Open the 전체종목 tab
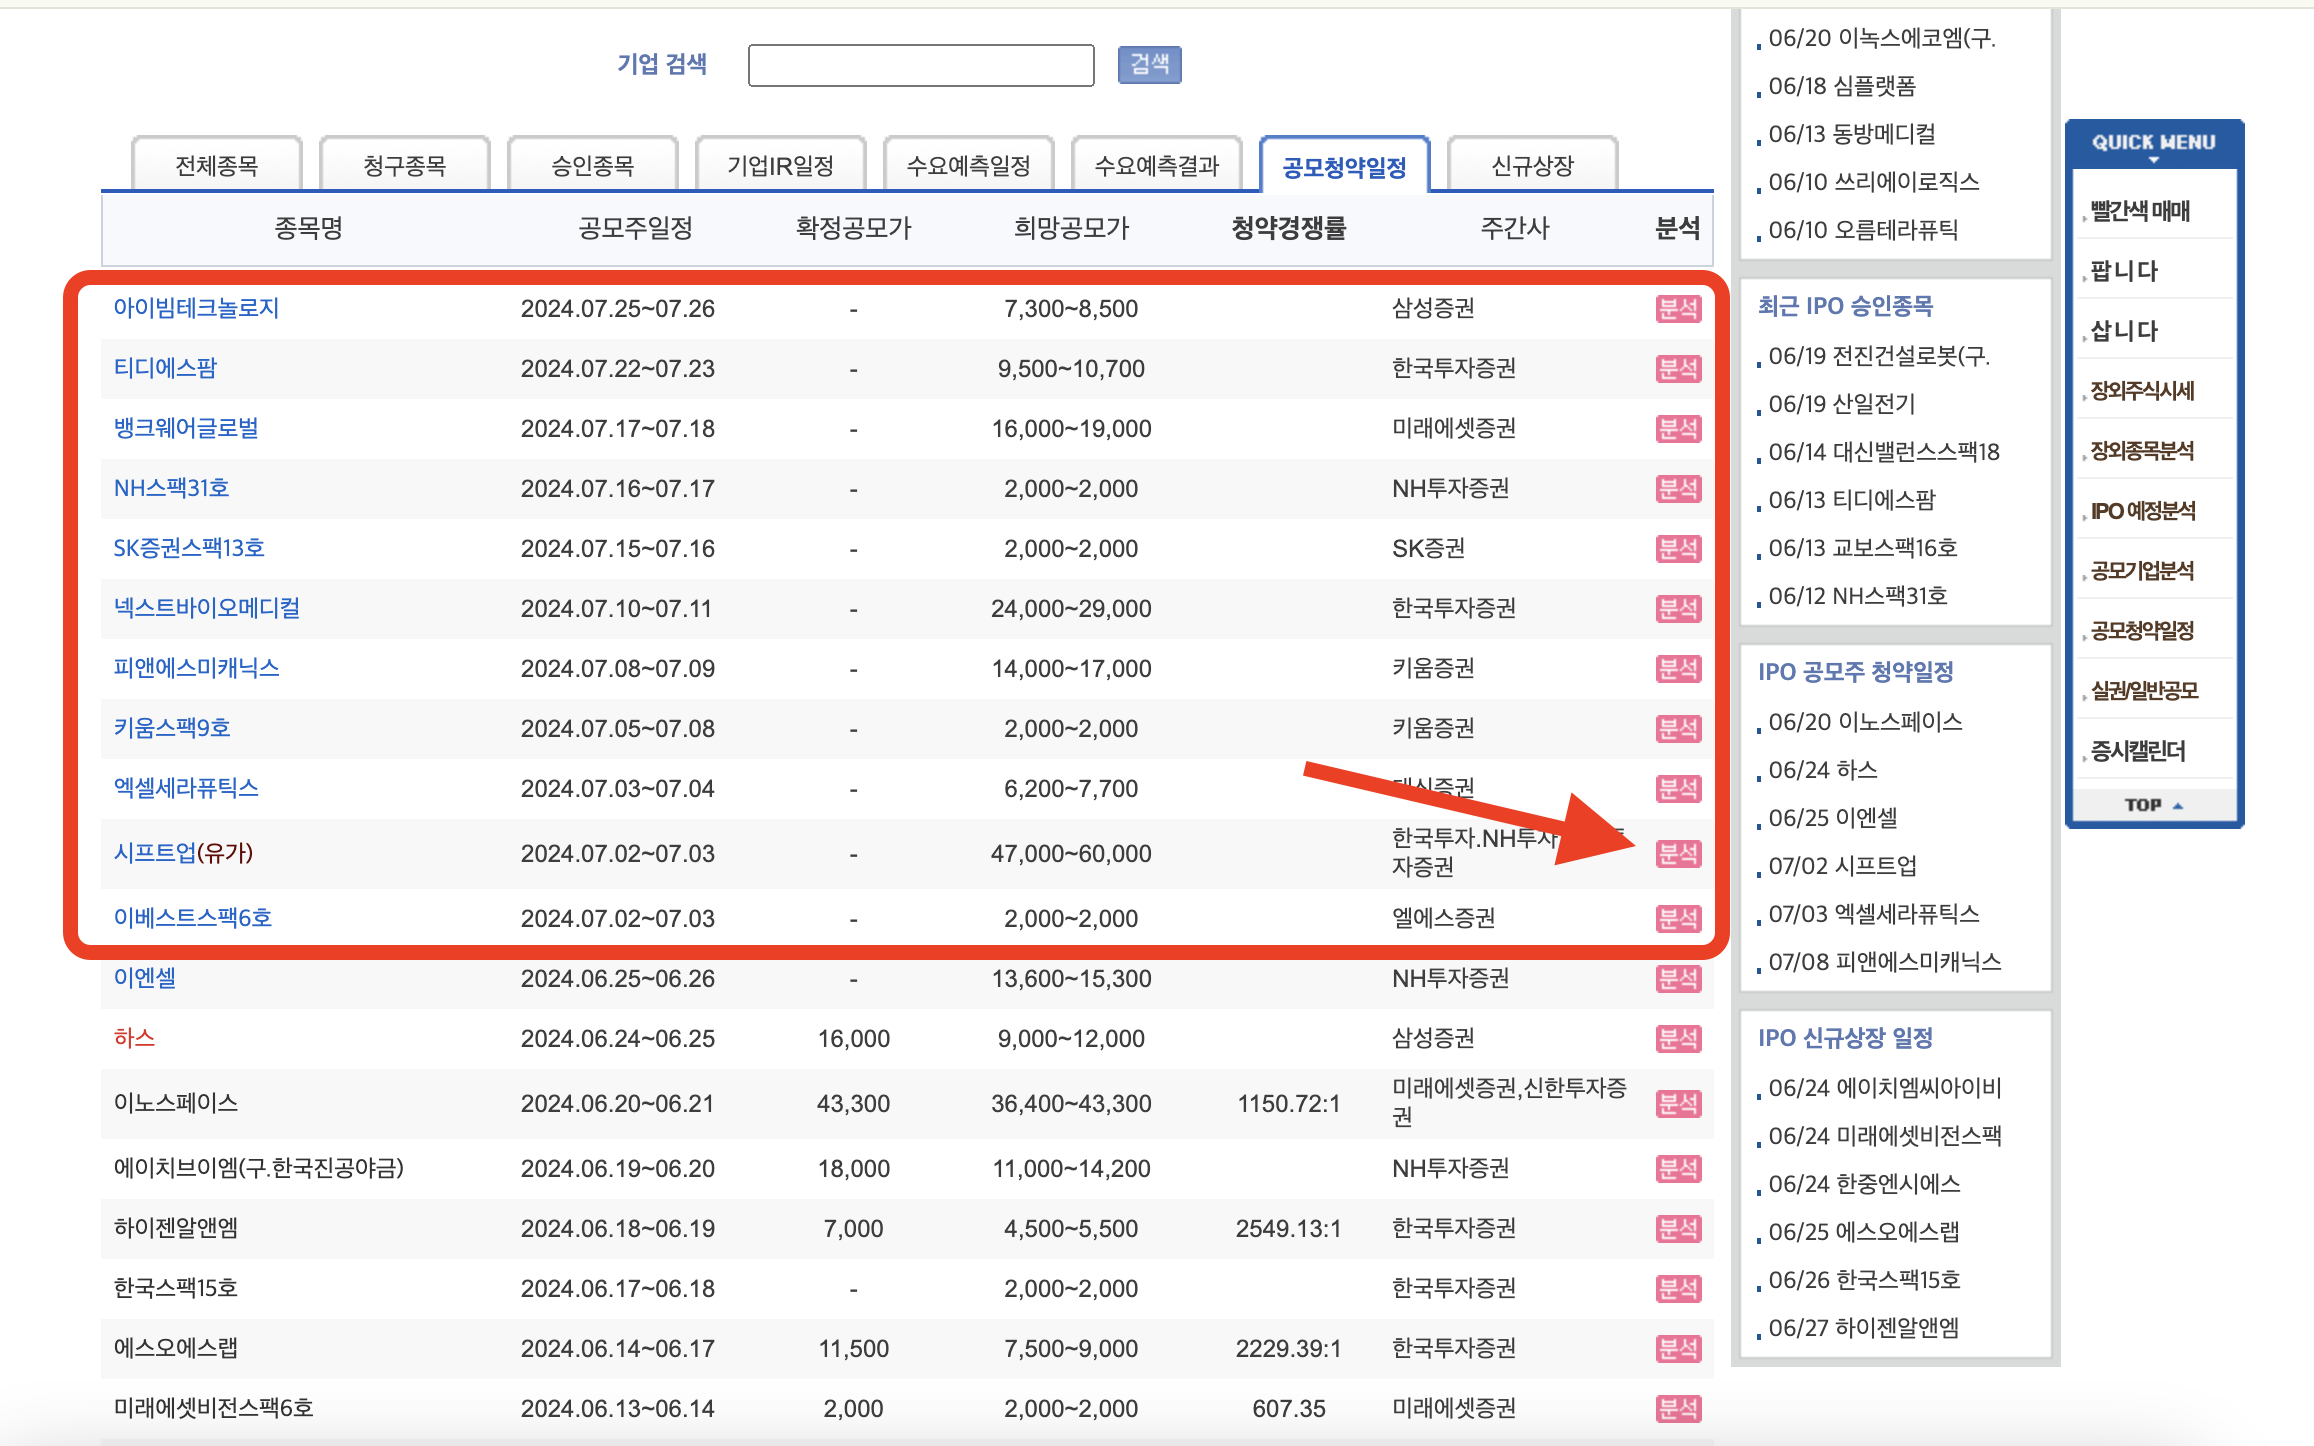The image size is (2314, 1446). pos(216,166)
